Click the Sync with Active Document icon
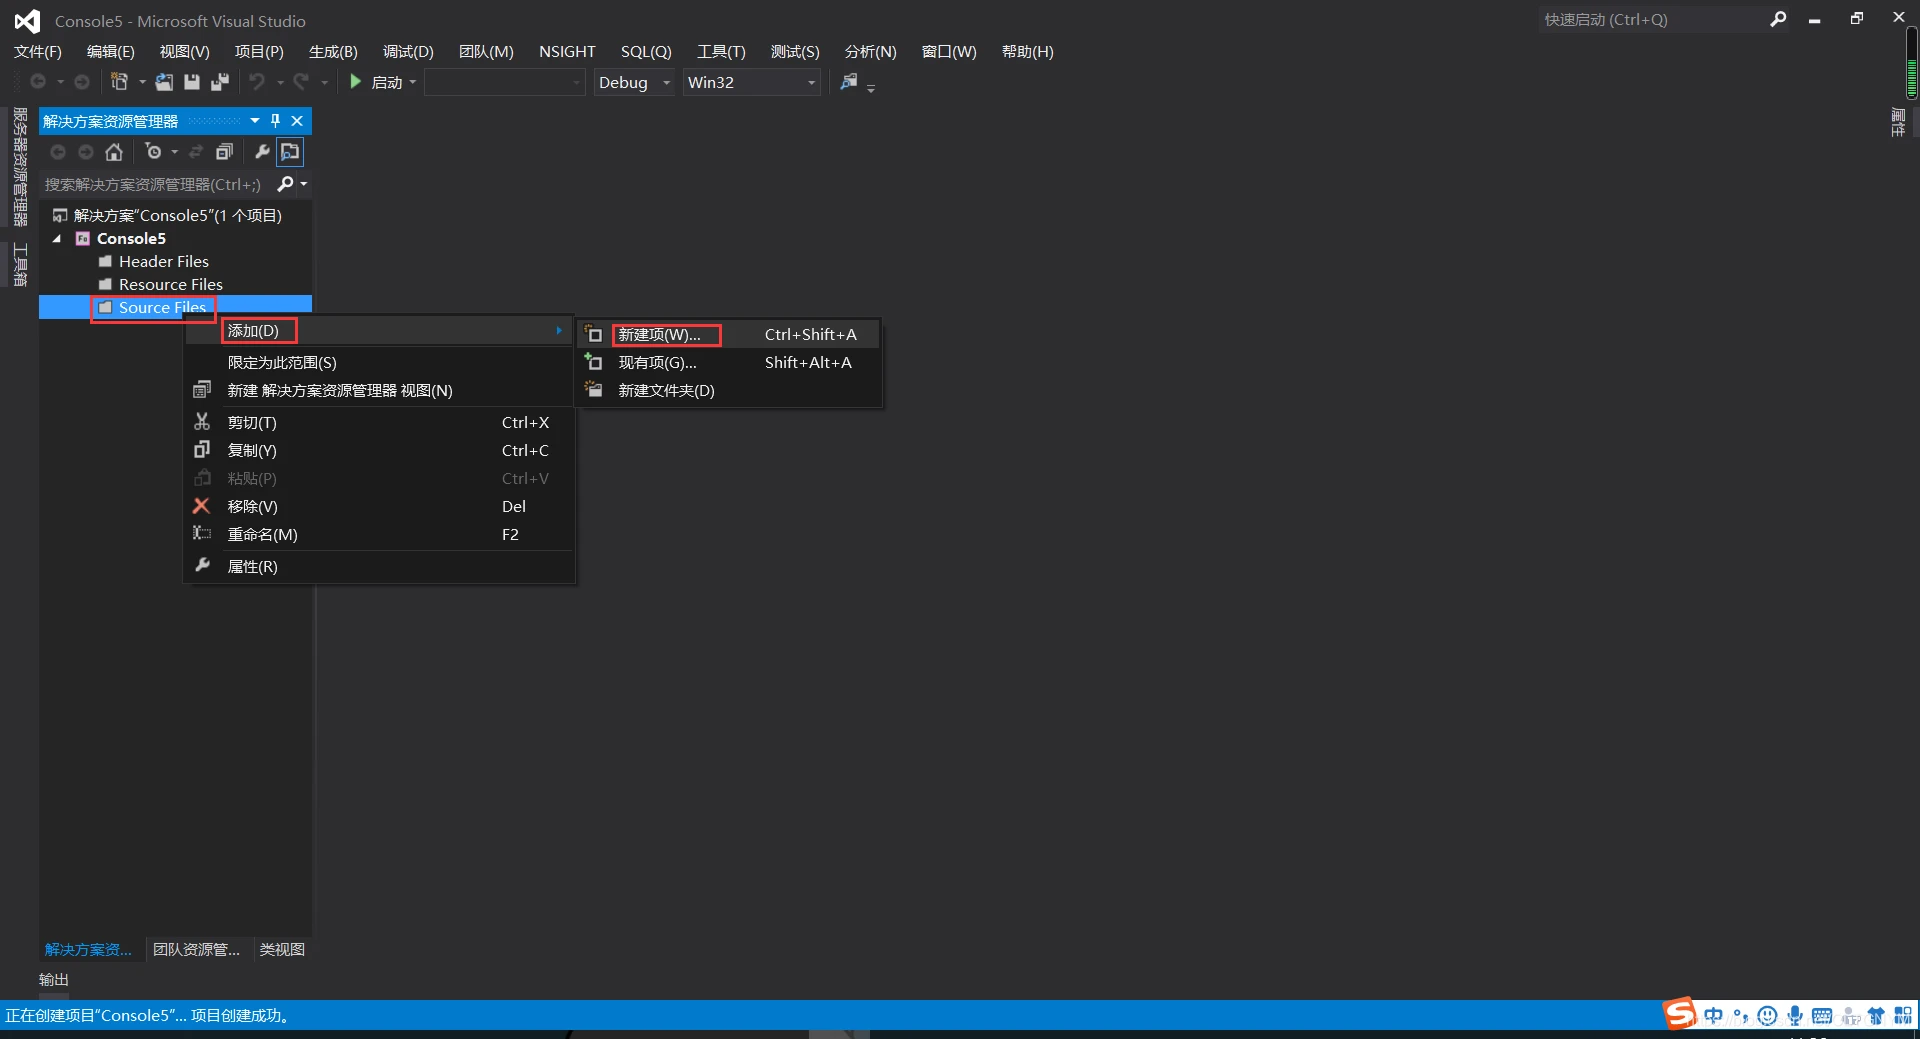Image resolution: width=1920 pixels, height=1039 pixels. pos(196,152)
